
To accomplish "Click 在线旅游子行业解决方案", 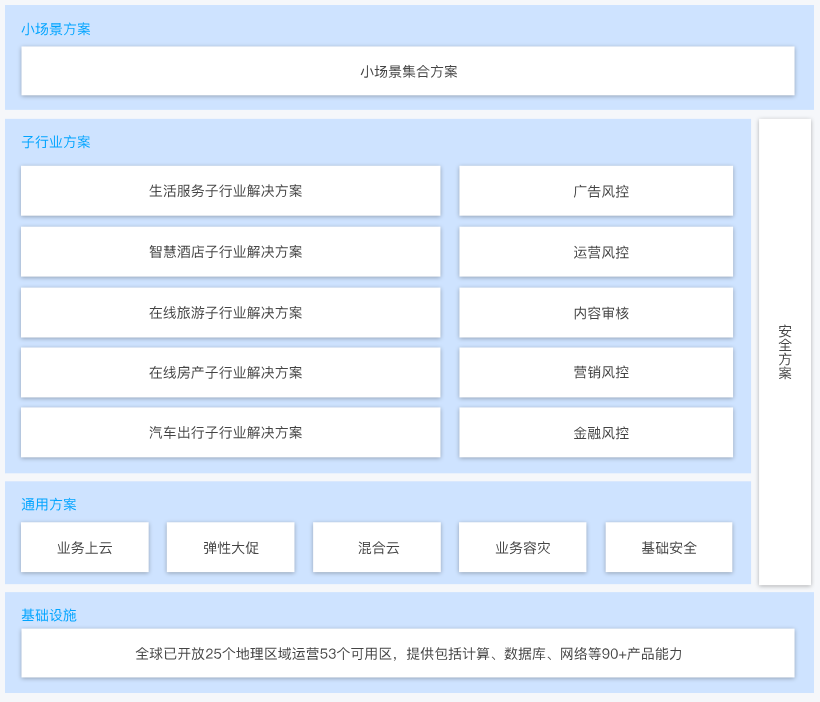I will point(230,312).
